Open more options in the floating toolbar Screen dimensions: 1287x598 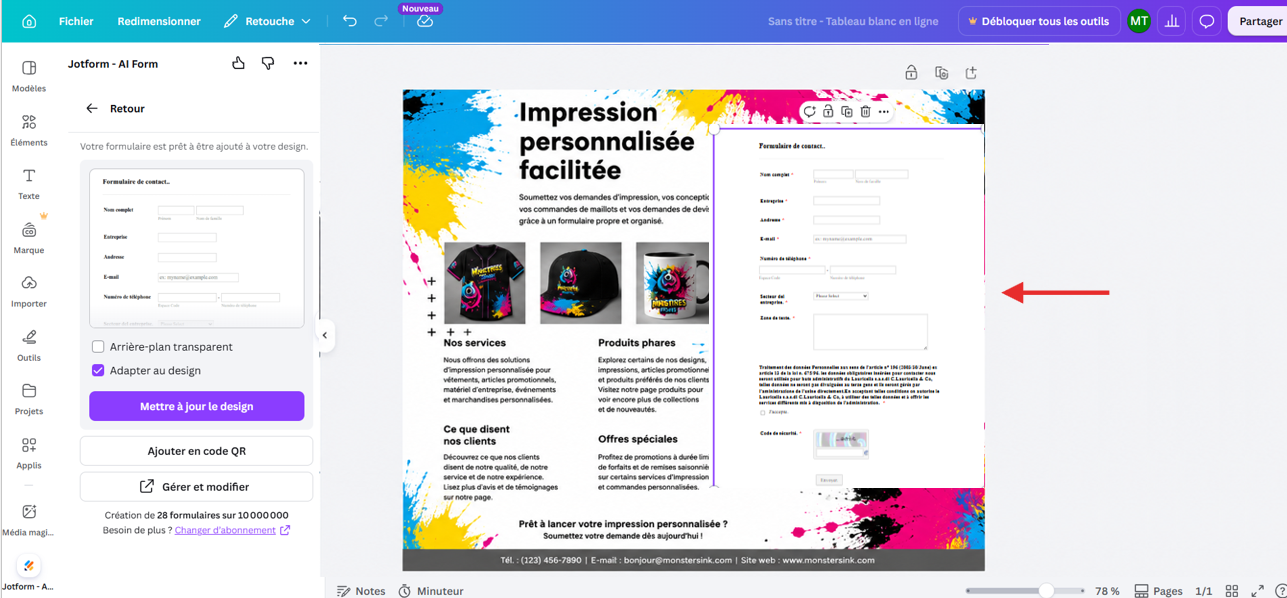tap(884, 112)
